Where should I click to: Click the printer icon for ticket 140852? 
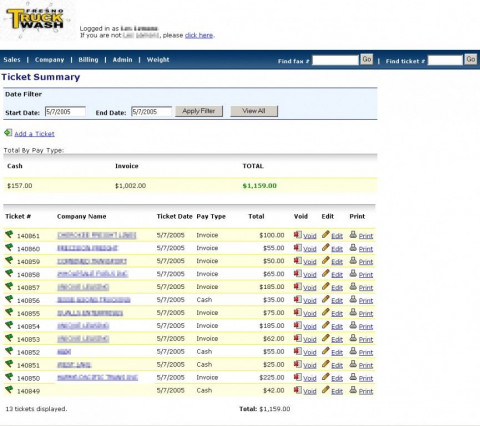coord(353,351)
